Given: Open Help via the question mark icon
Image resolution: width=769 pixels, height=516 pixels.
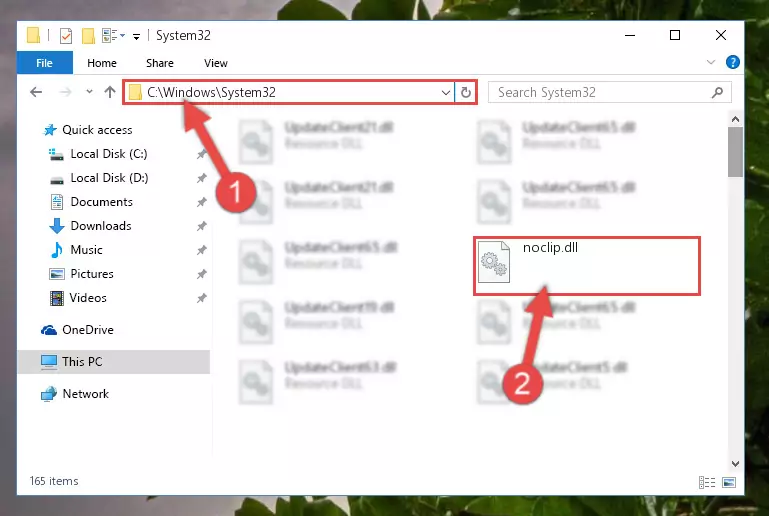Looking at the screenshot, I should pyautogui.click(x=733, y=62).
